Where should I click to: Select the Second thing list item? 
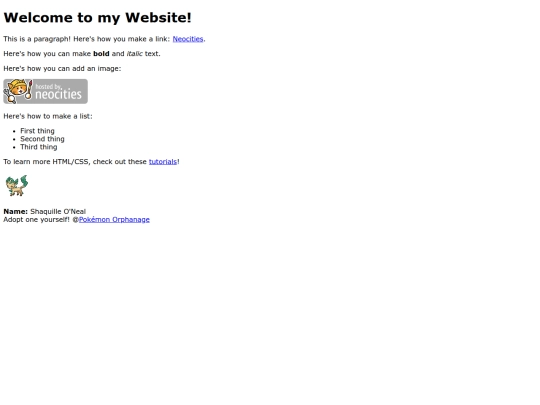click(42, 139)
